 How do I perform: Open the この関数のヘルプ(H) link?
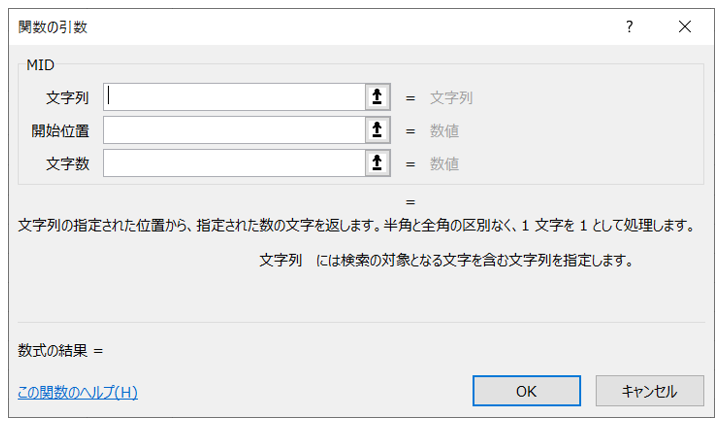[78, 392]
